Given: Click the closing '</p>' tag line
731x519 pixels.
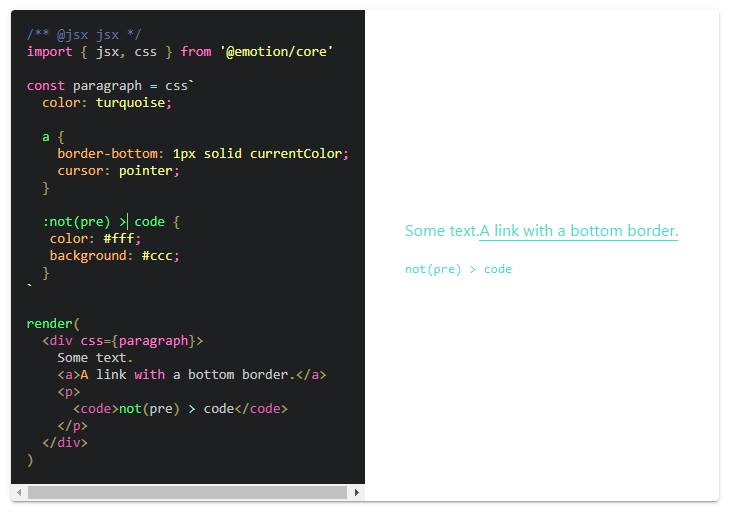Looking at the screenshot, I should pyautogui.click(x=72, y=426).
